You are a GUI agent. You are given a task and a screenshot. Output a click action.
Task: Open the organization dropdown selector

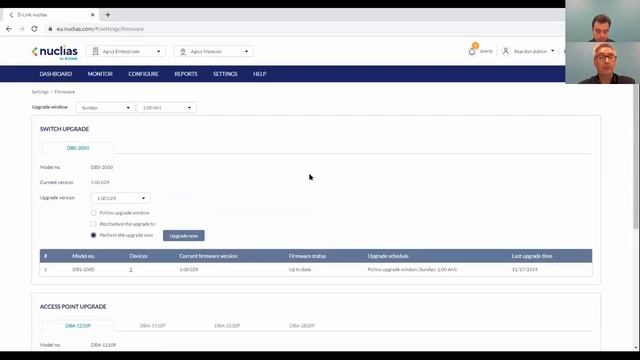(126, 51)
